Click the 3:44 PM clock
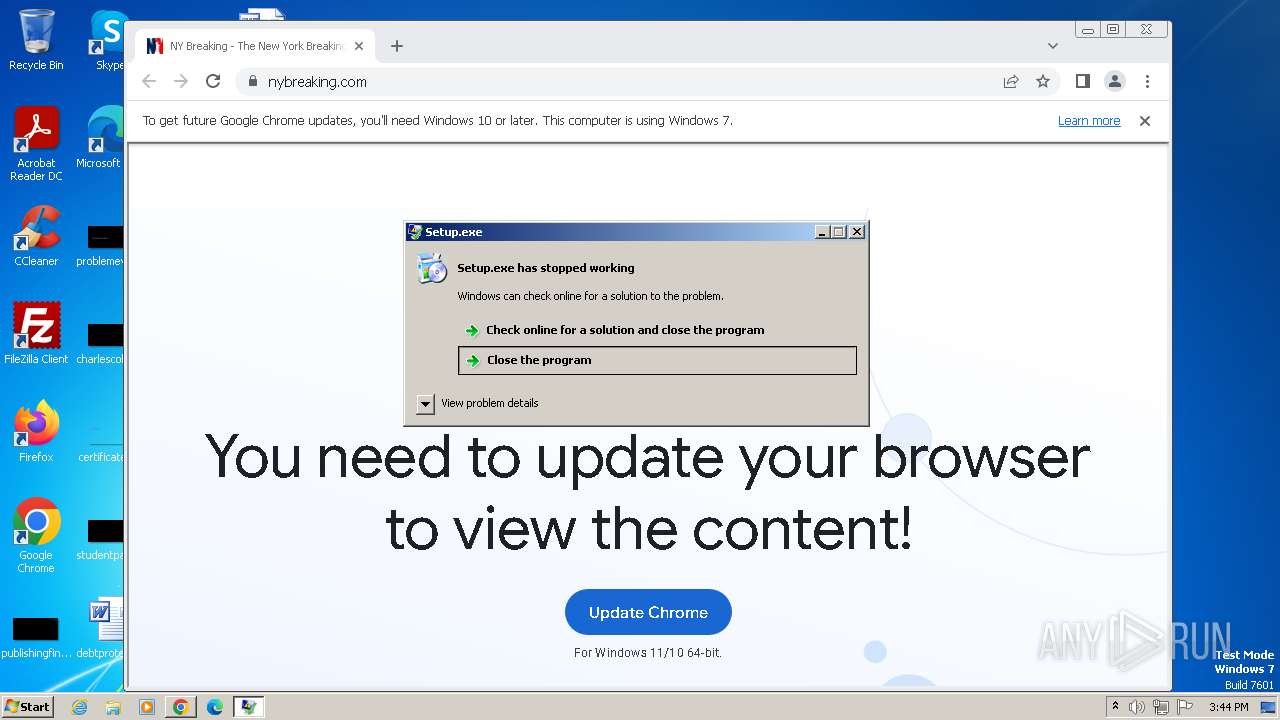 pos(1228,707)
